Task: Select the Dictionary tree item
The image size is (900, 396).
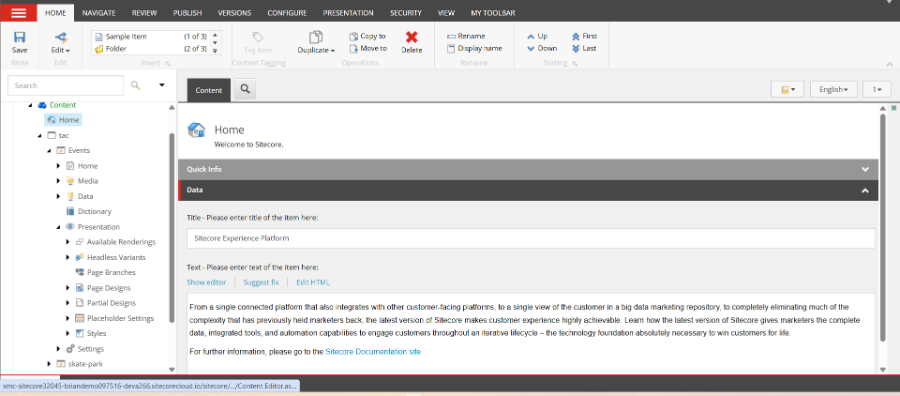Action: point(89,211)
